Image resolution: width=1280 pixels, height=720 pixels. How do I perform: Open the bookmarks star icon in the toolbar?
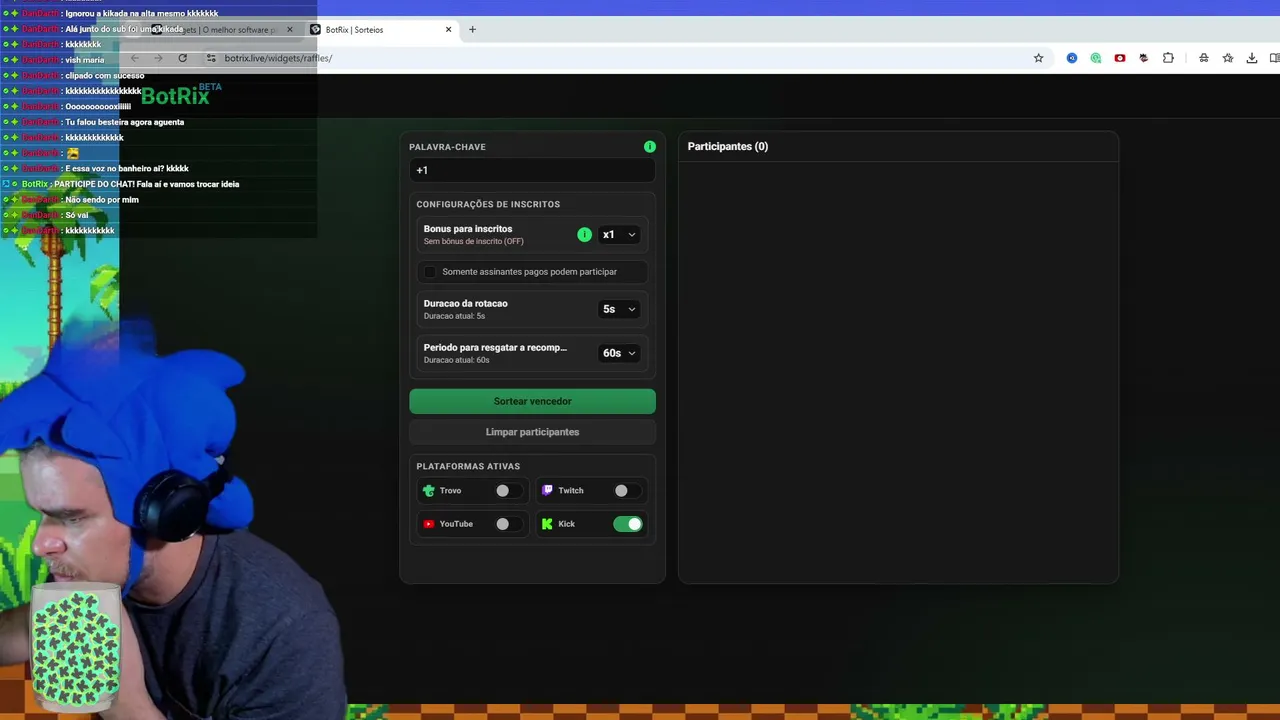point(1228,58)
